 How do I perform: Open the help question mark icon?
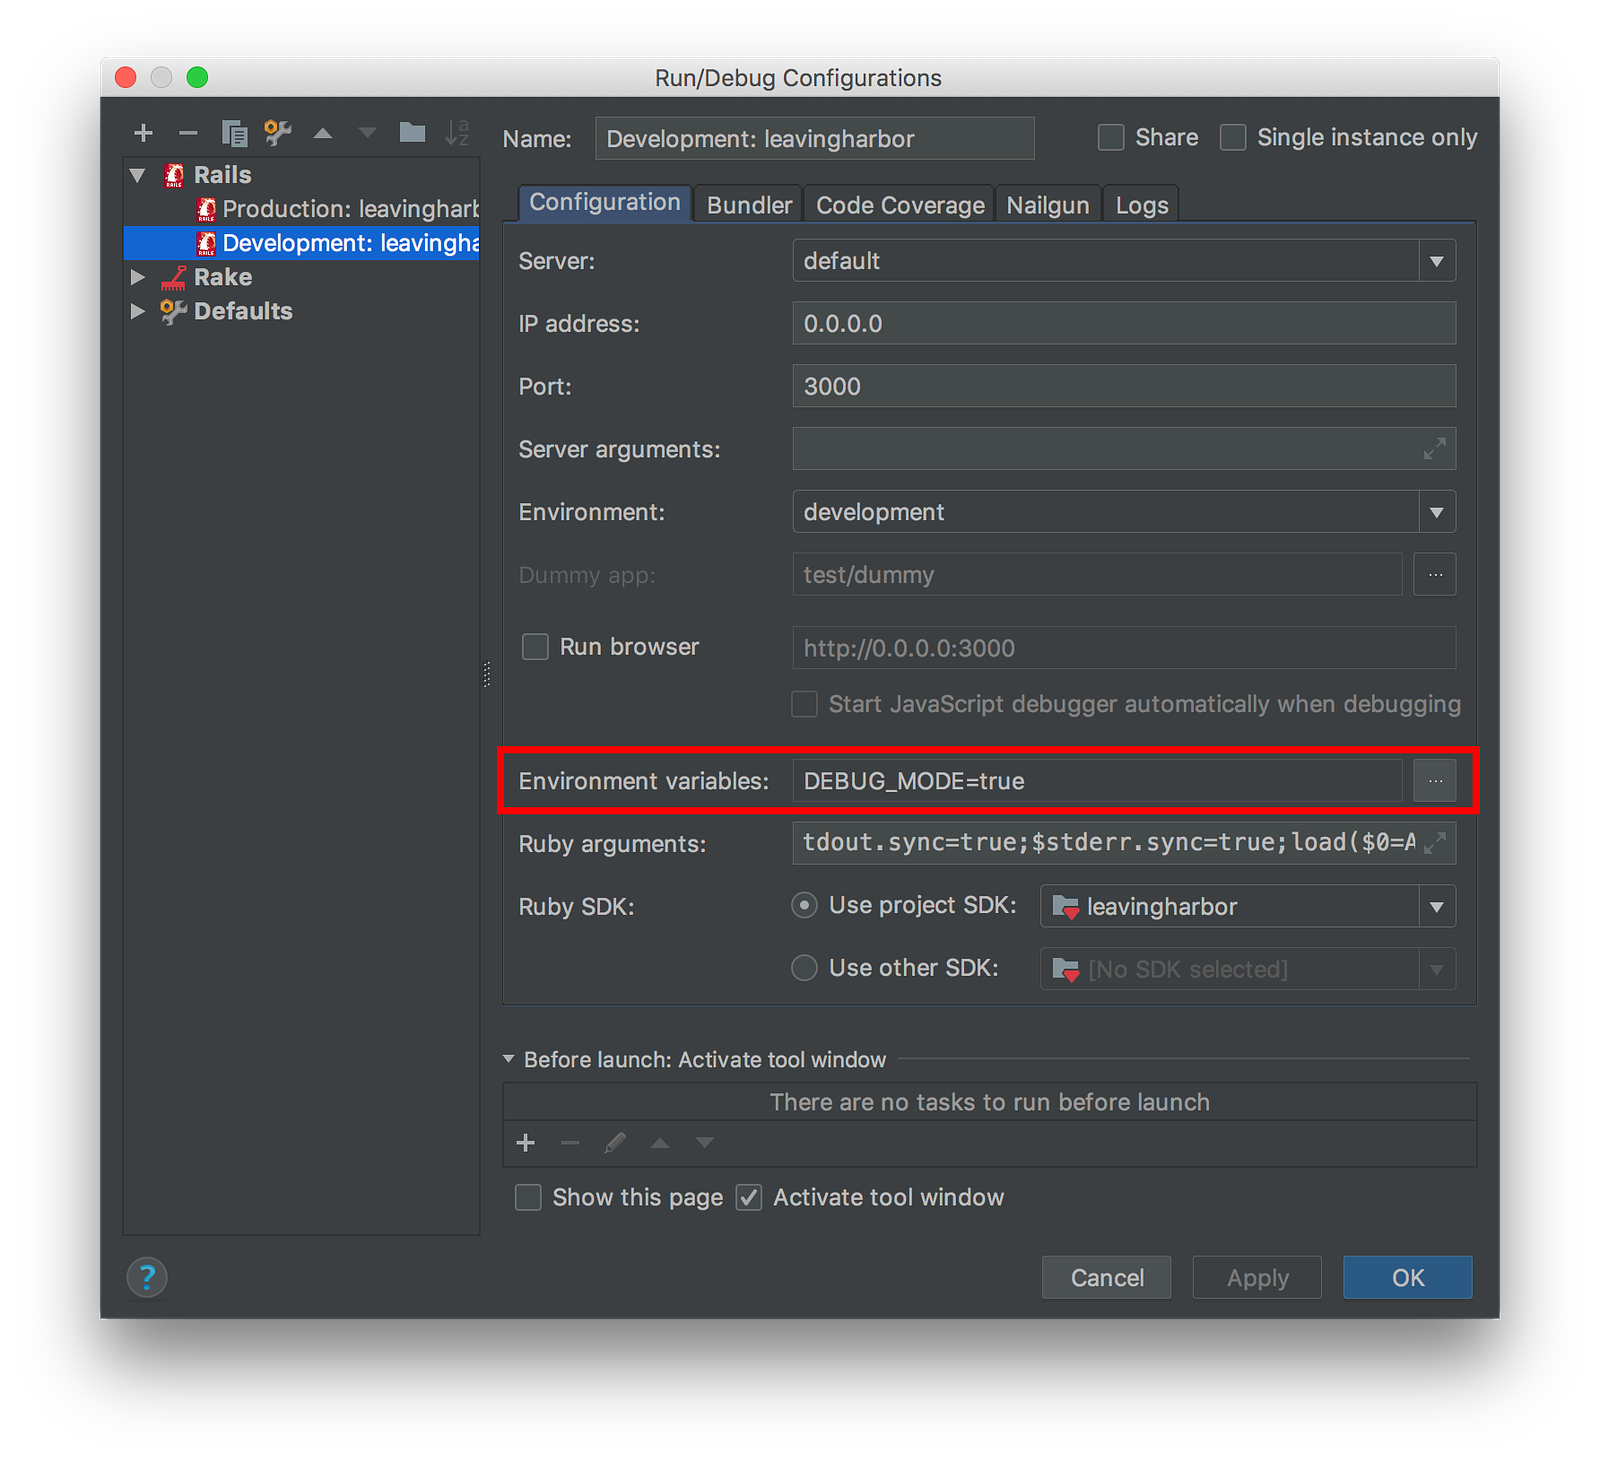coord(146,1277)
